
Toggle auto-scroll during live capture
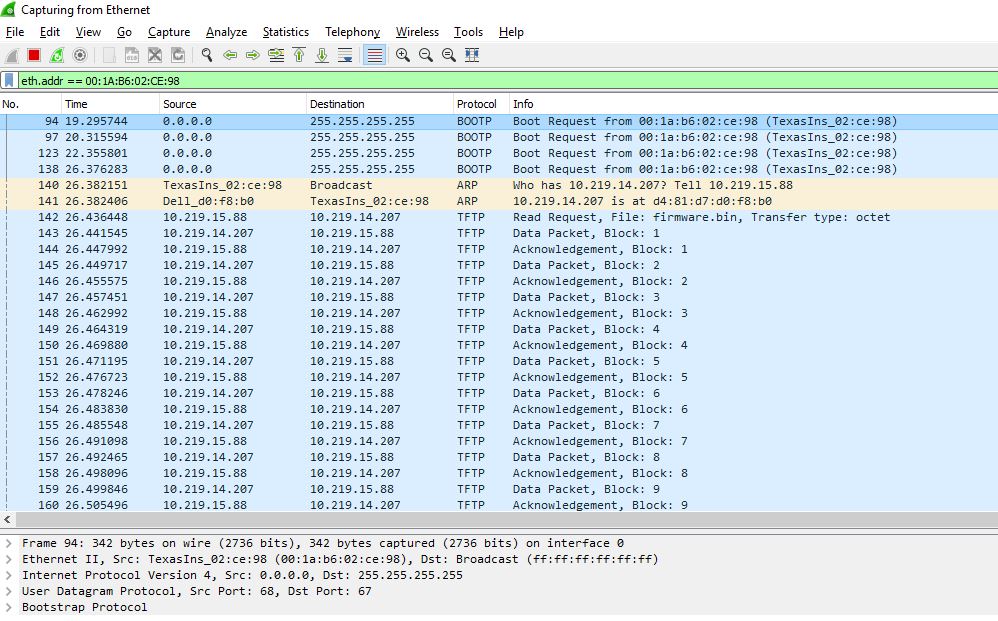coord(345,55)
